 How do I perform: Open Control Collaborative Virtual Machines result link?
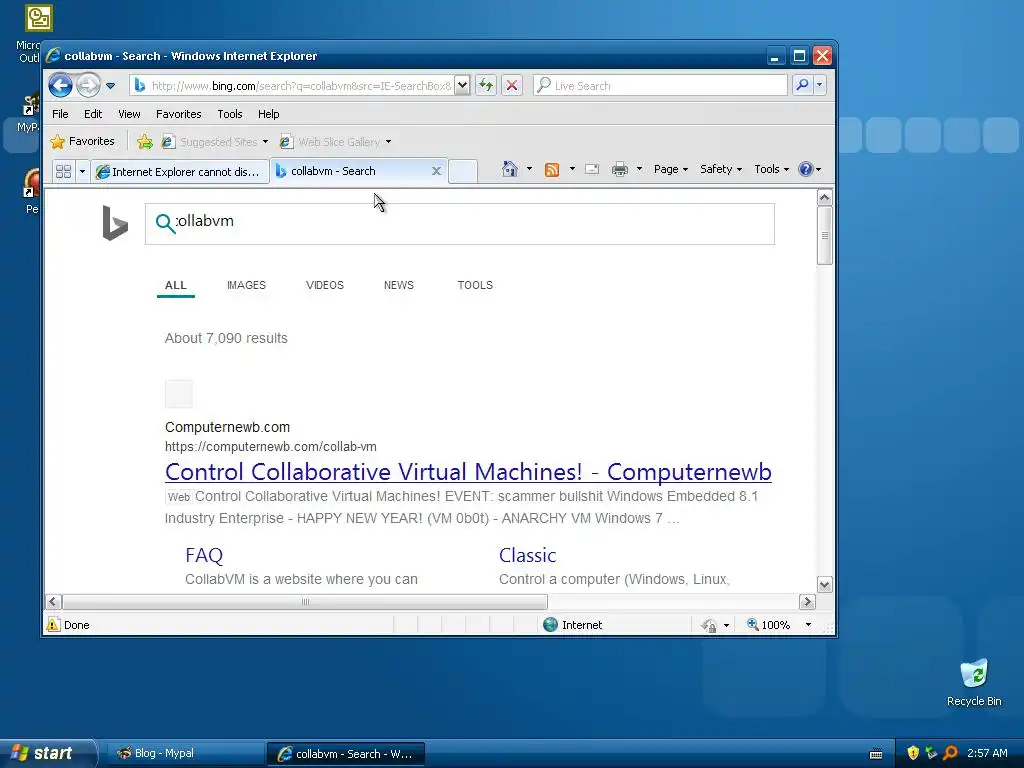coord(468,472)
